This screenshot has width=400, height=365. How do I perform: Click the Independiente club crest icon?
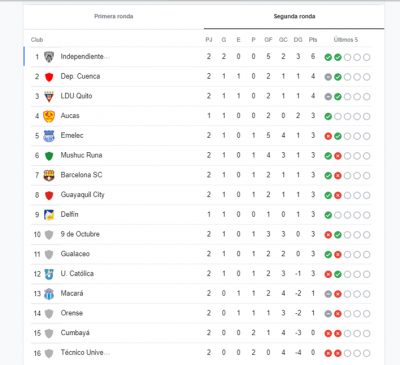pos(49,57)
